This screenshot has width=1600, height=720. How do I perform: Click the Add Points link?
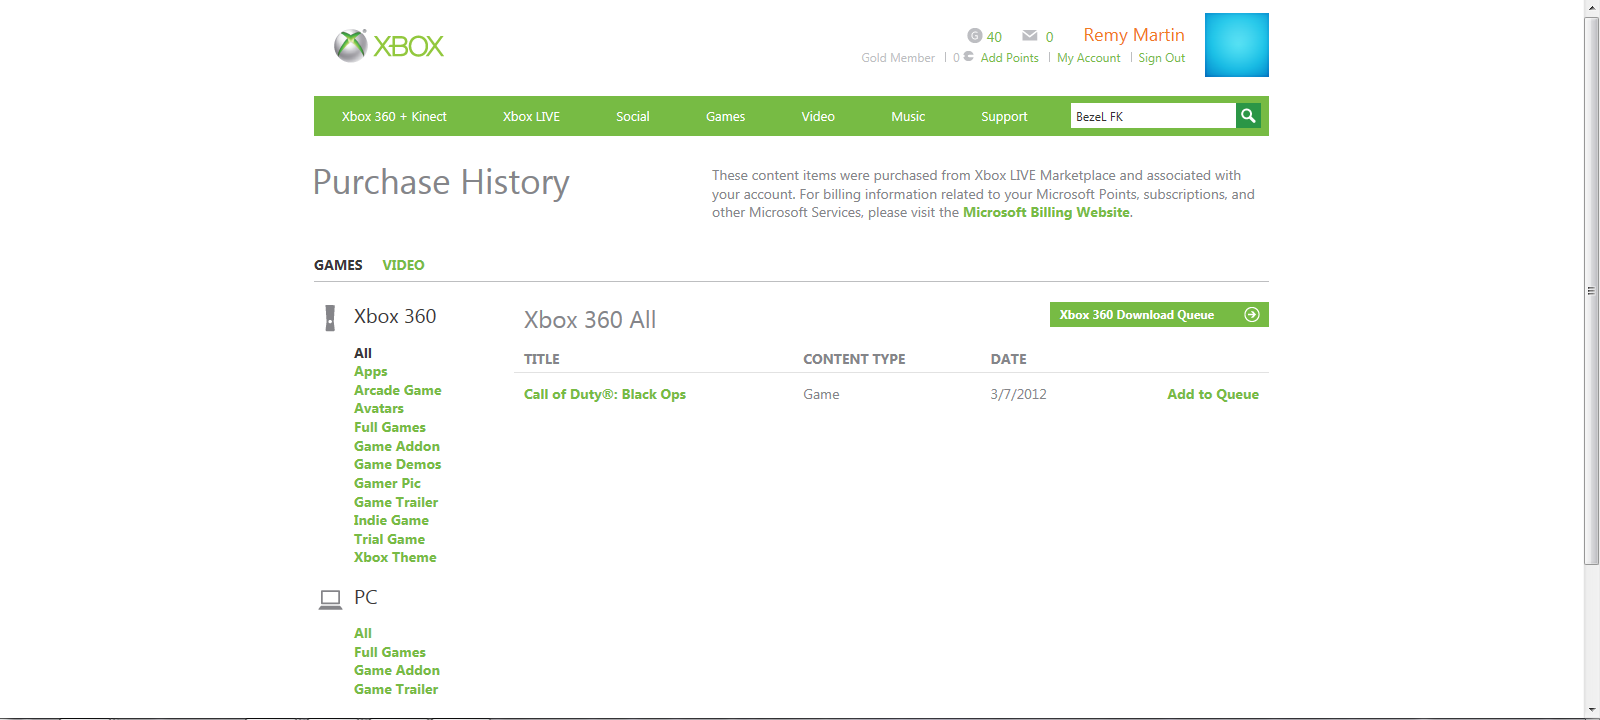(x=1010, y=58)
